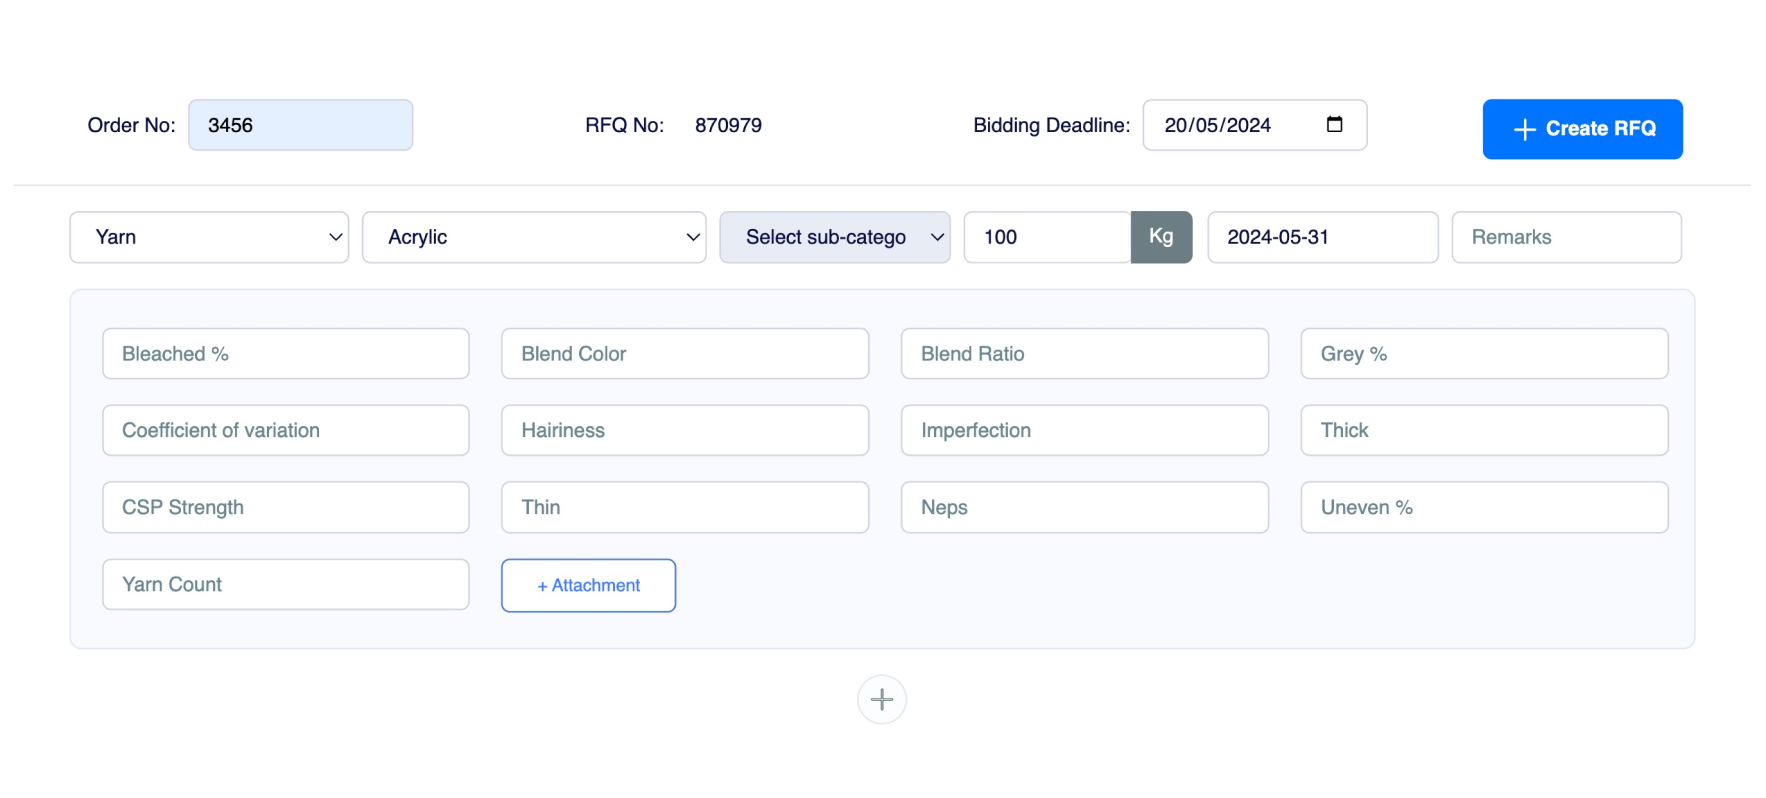Viewport: 1766px width, 798px height.
Task: Focus the Coefficient of variation field
Action: (x=285, y=430)
